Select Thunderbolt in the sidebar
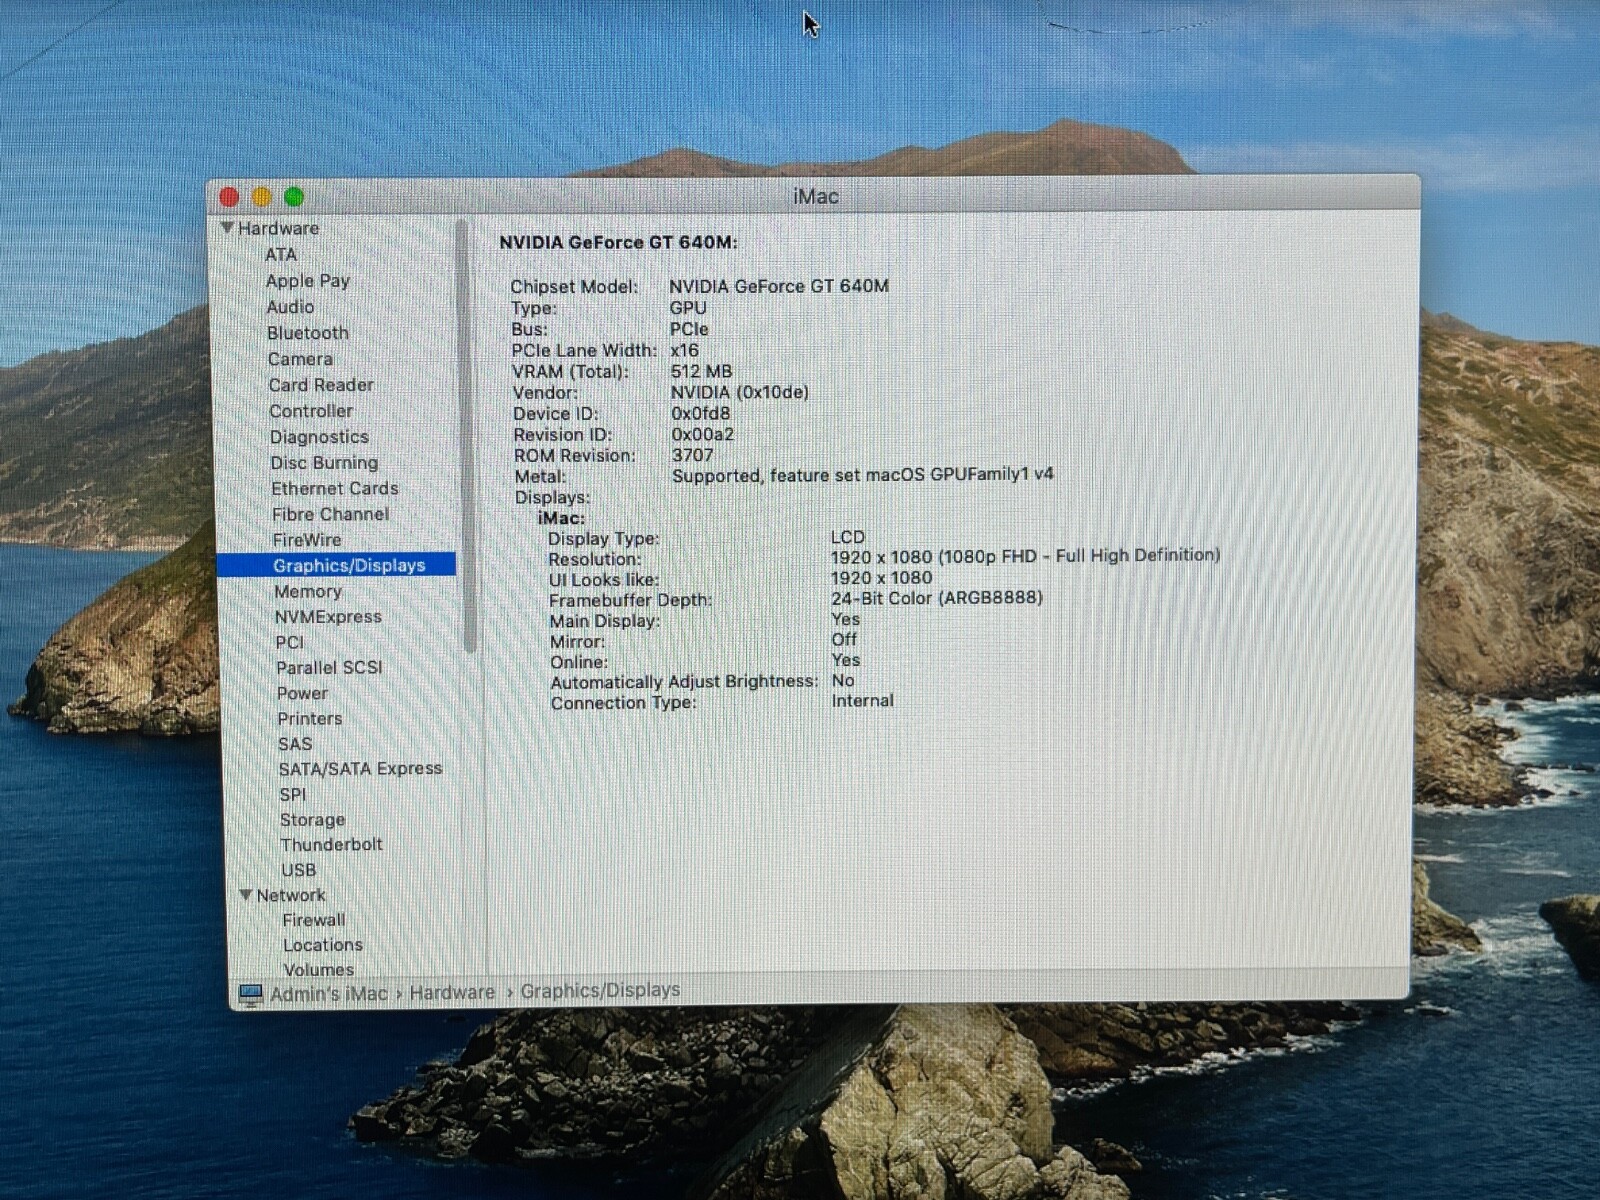The width and height of the screenshot is (1600, 1200). tap(331, 844)
